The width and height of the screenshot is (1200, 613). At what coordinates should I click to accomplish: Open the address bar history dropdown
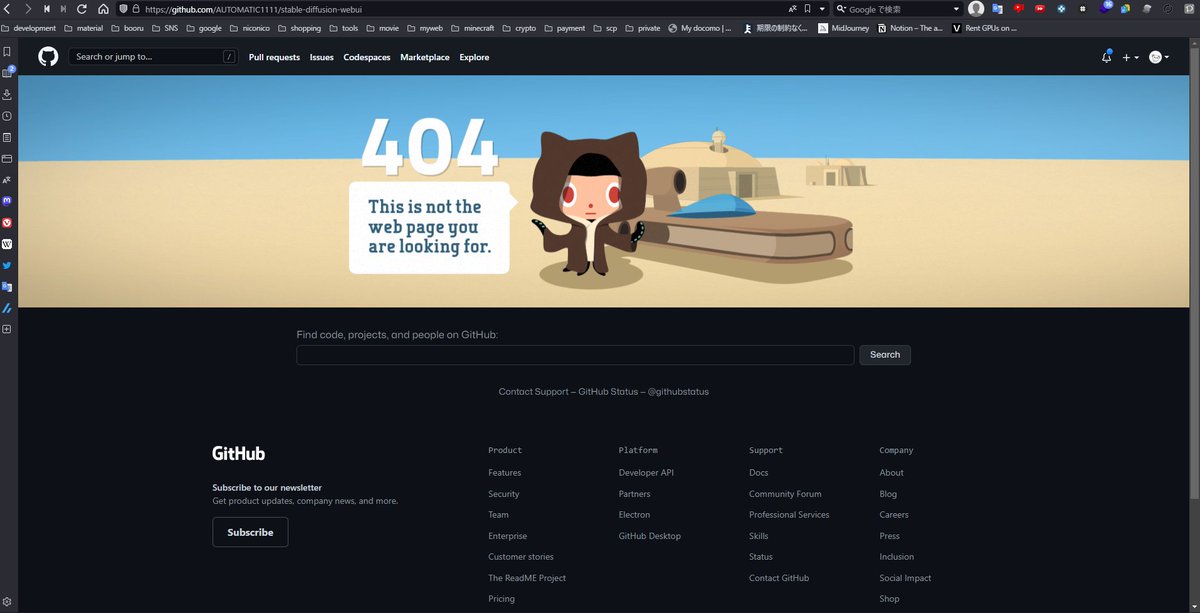click(822, 9)
